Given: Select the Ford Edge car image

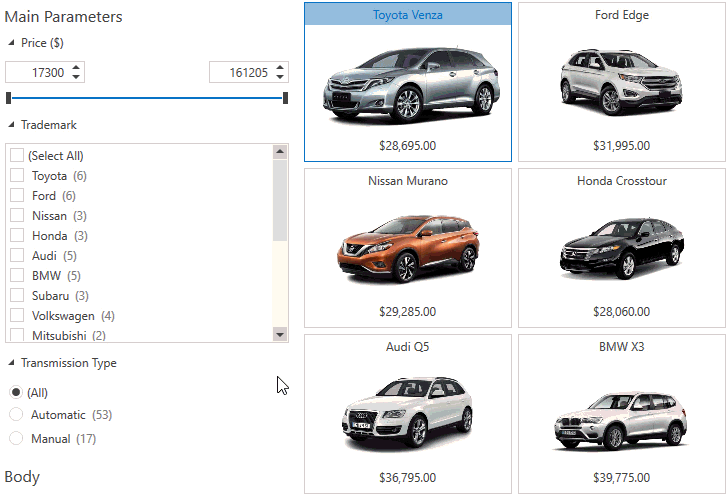Looking at the screenshot, I should click(x=621, y=80).
